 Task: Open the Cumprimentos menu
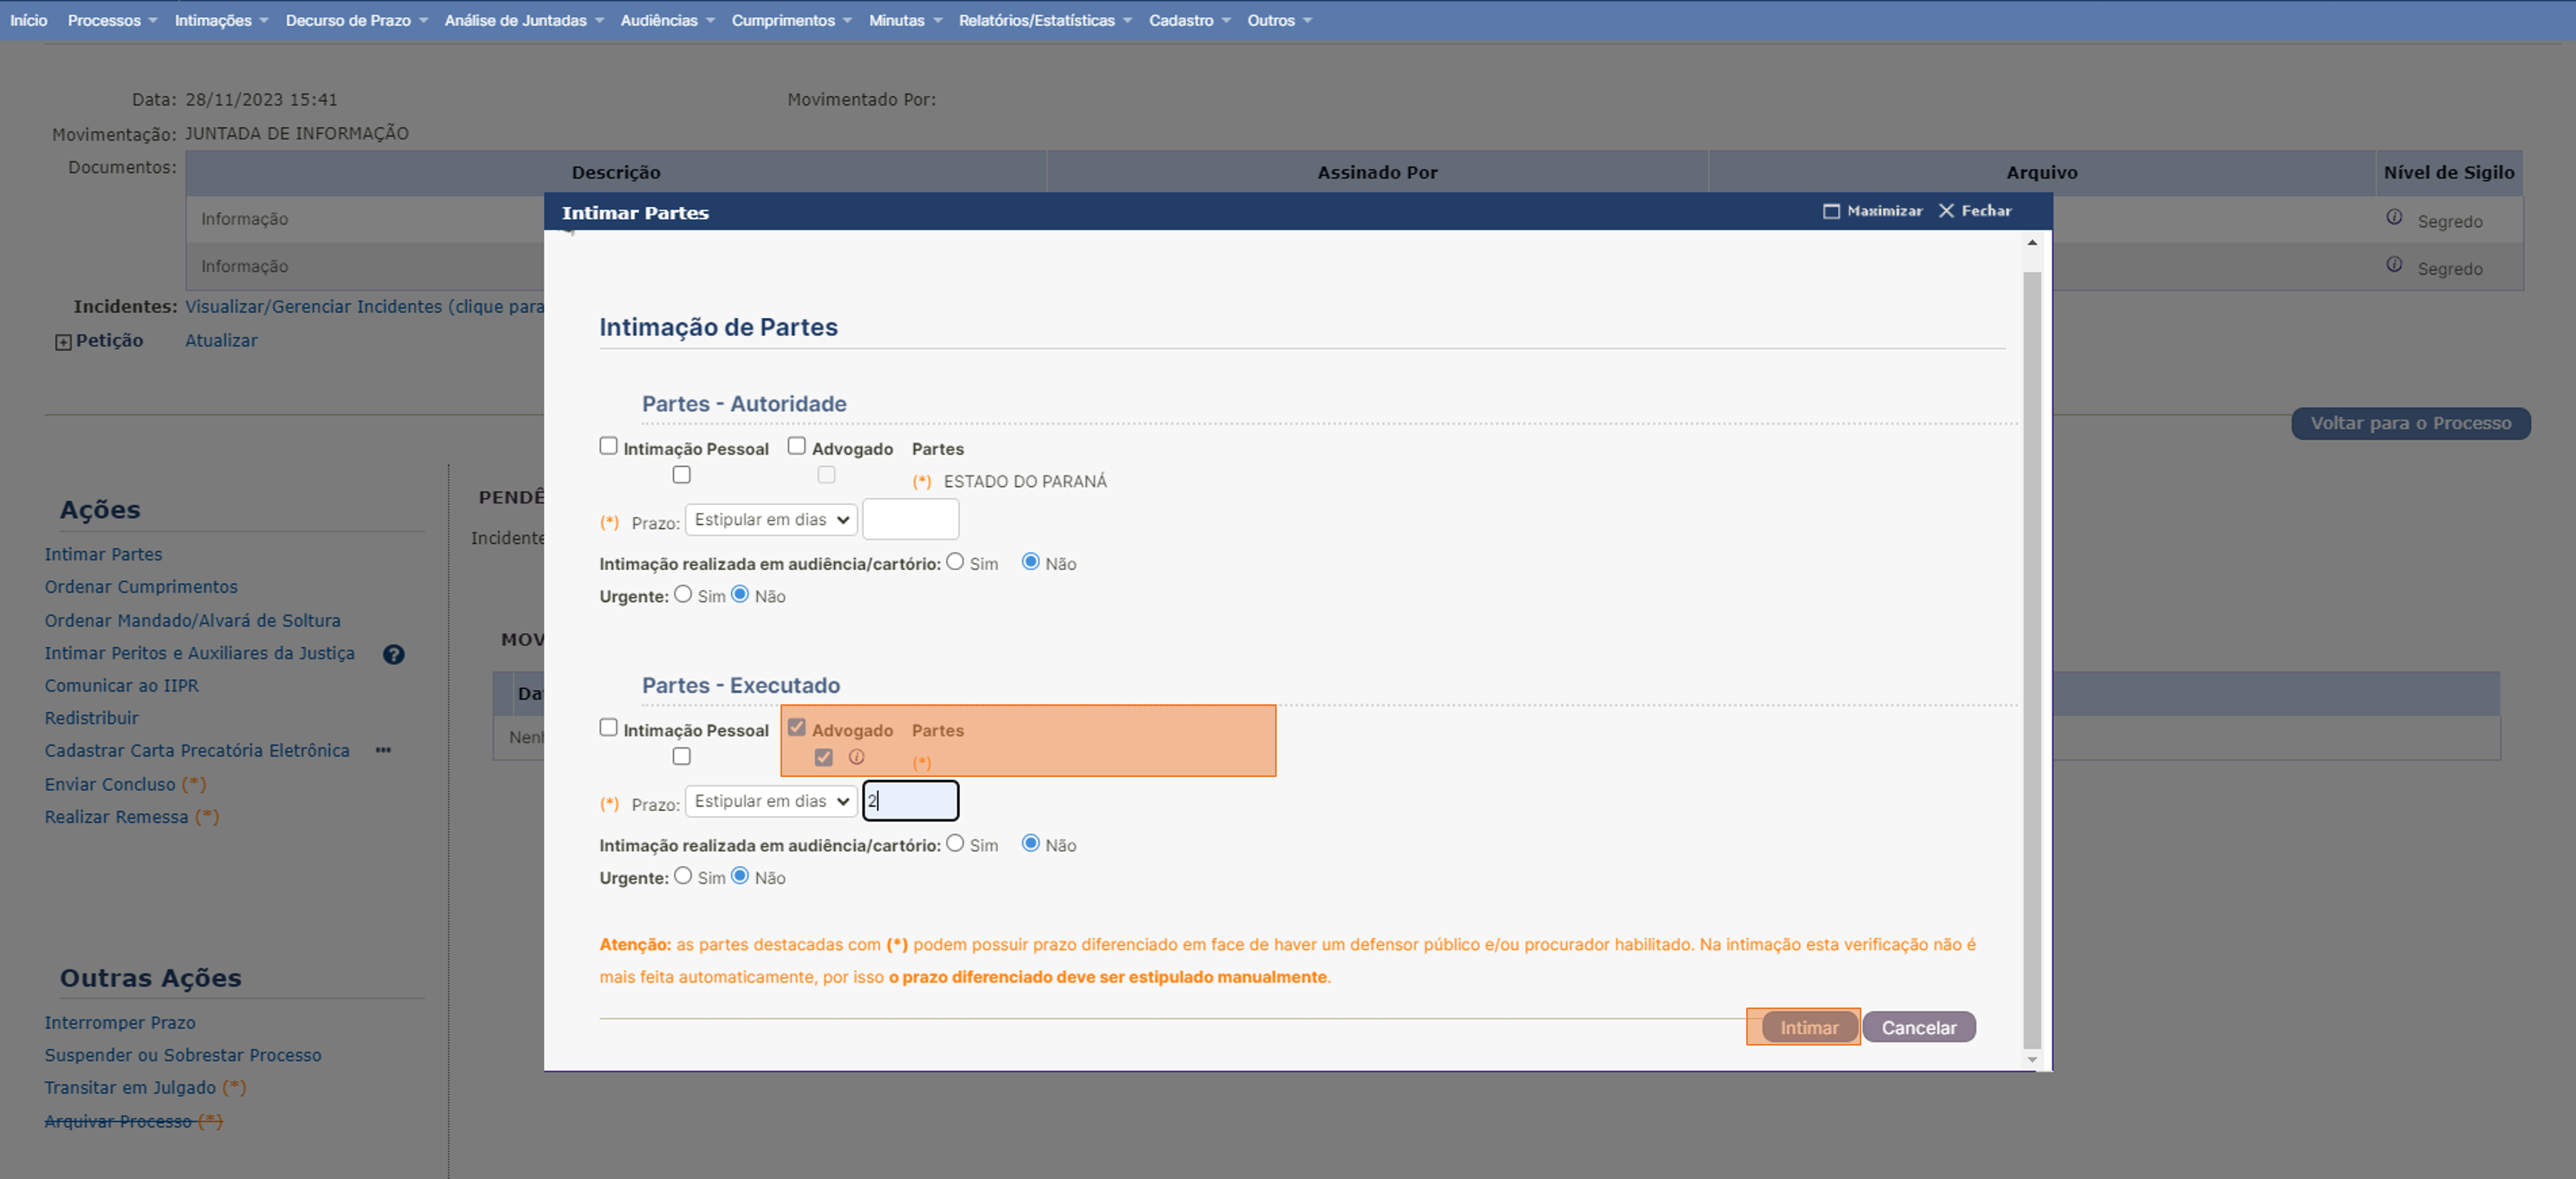coord(791,20)
